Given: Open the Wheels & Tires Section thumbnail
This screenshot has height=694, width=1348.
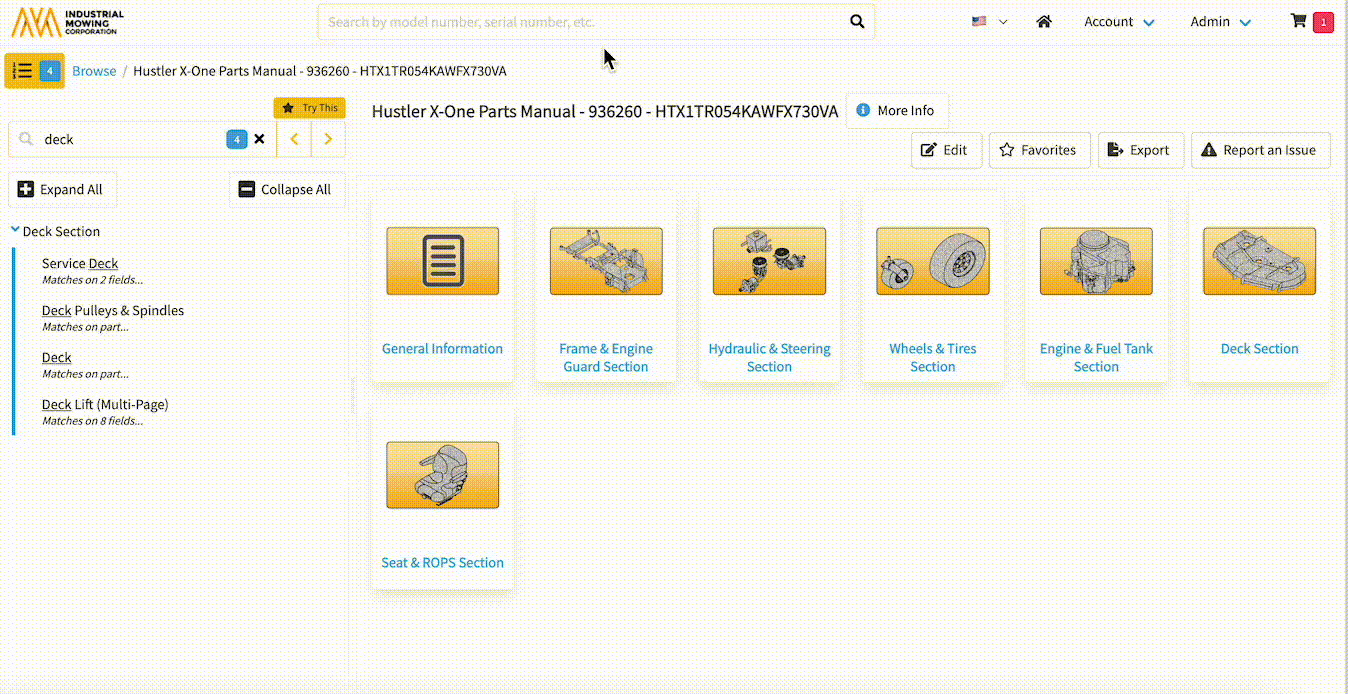Looking at the screenshot, I should tap(932, 262).
